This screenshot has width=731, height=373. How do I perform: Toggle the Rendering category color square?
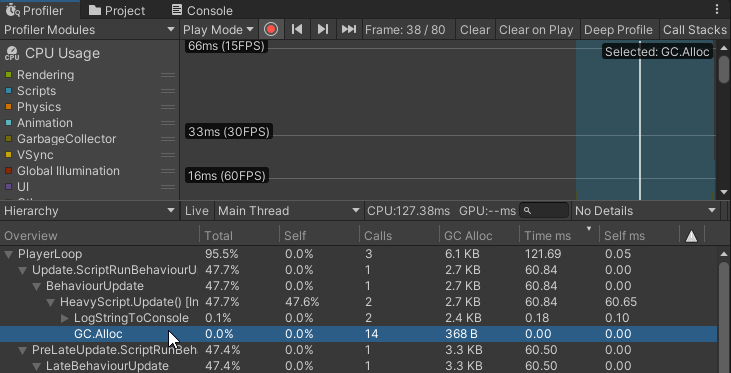coord(8,75)
